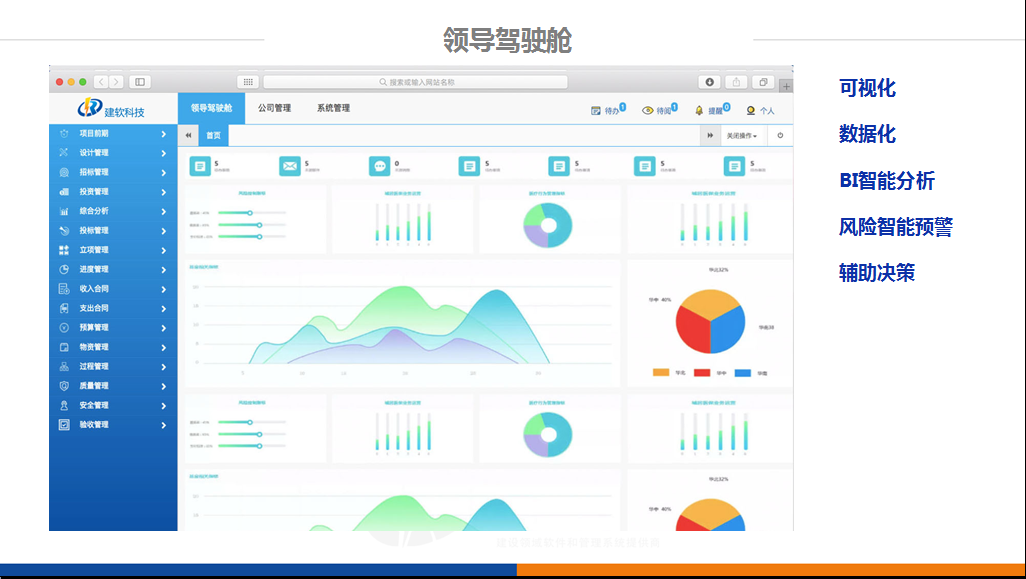Click the 投标管理 sidebar icon
Viewport: 1026px width, 579px height.
tap(64, 230)
